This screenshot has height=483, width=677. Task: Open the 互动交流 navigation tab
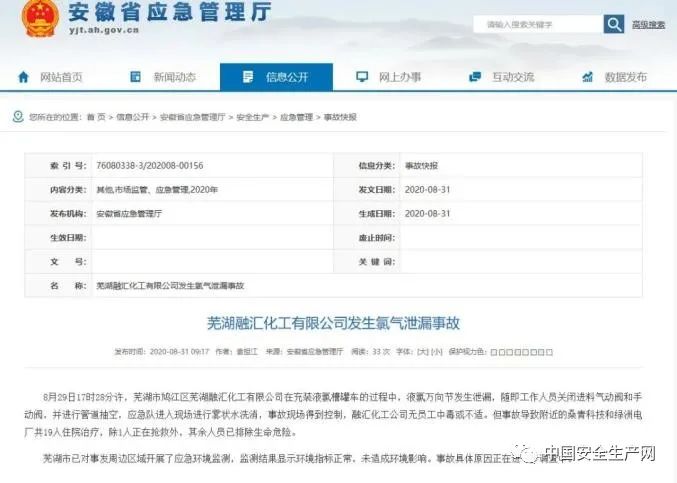pos(502,77)
